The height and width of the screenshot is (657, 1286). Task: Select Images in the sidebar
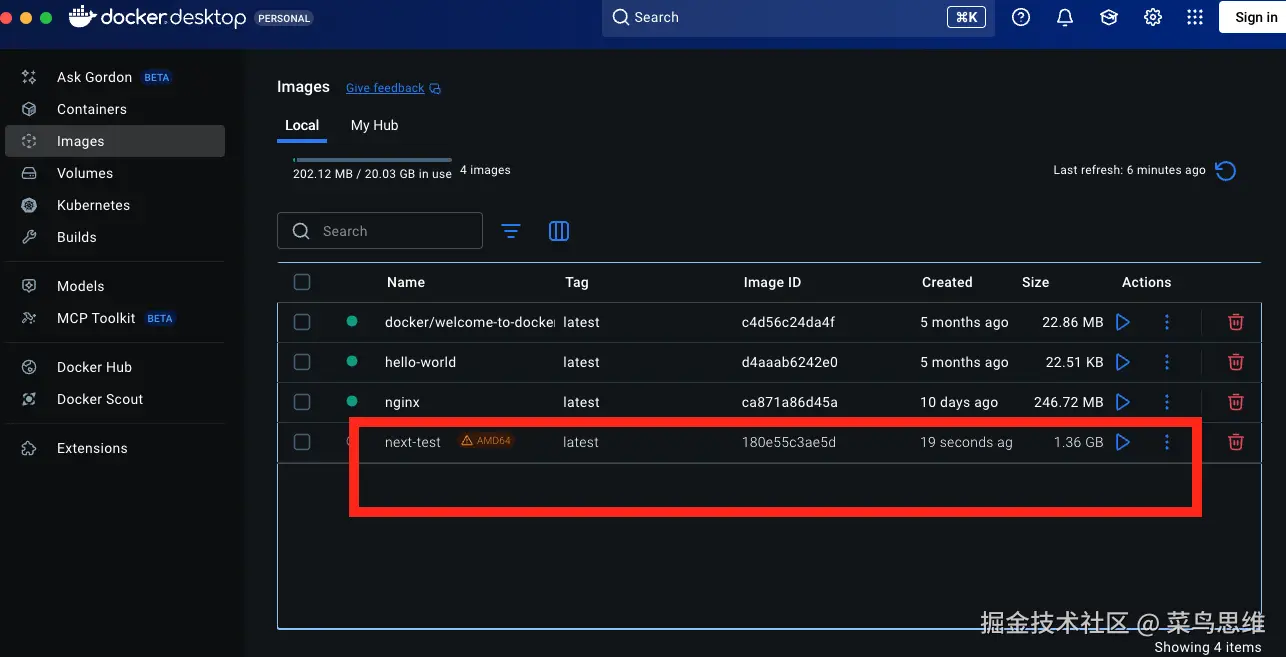[x=114, y=141]
